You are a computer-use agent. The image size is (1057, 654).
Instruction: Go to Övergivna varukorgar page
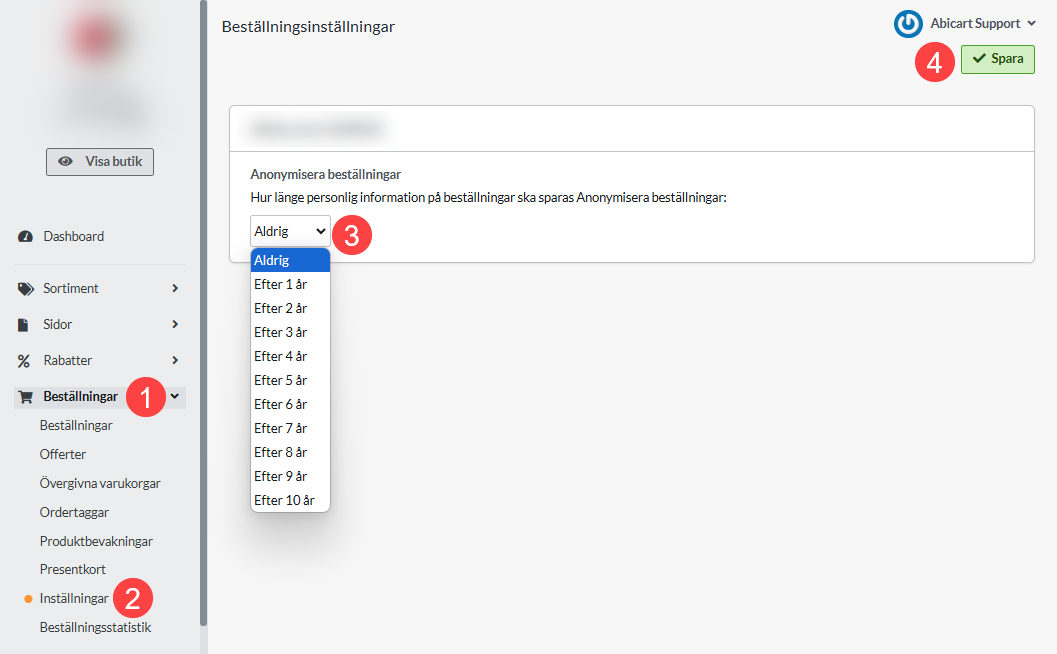click(100, 483)
